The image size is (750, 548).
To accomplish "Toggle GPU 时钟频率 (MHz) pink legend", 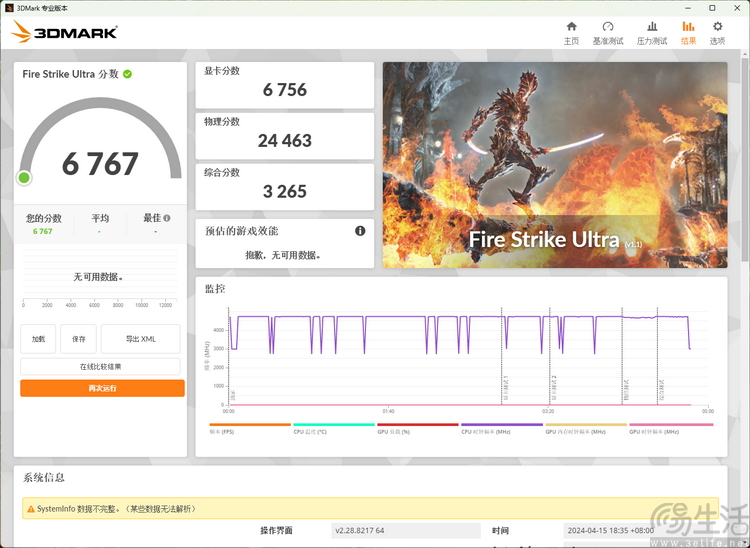I will coord(671,428).
